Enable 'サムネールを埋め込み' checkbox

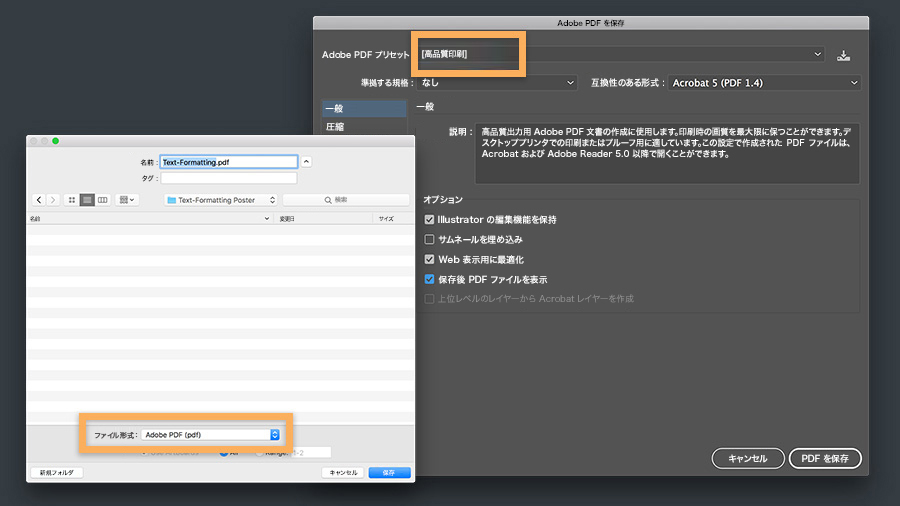click(x=429, y=239)
